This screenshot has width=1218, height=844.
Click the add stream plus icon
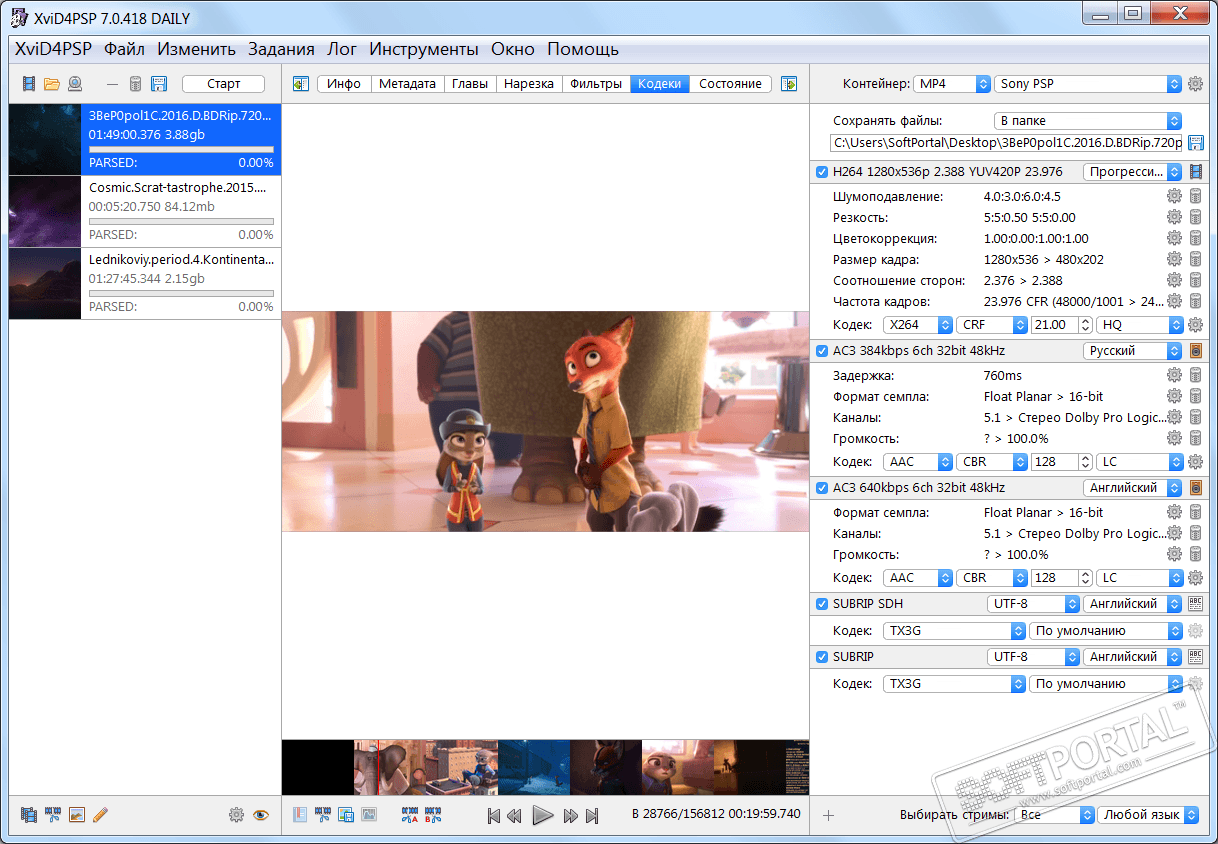[828, 815]
